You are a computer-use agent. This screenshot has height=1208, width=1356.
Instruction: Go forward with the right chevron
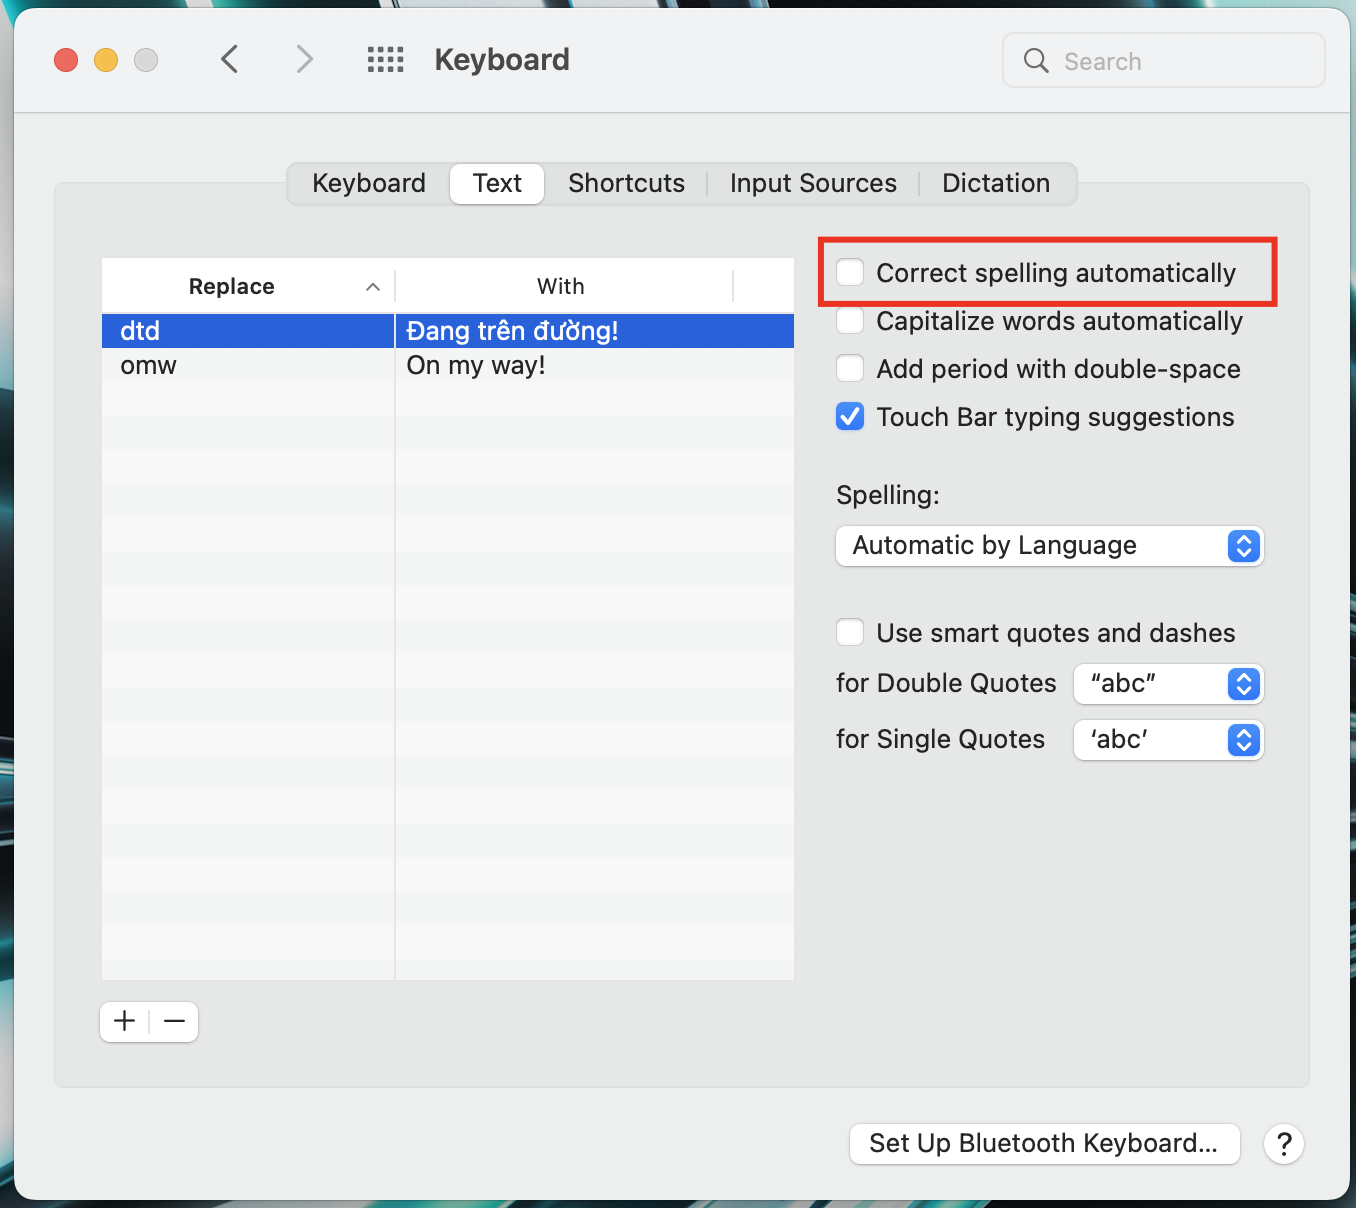pyautogui.click(x=305, y=60)
